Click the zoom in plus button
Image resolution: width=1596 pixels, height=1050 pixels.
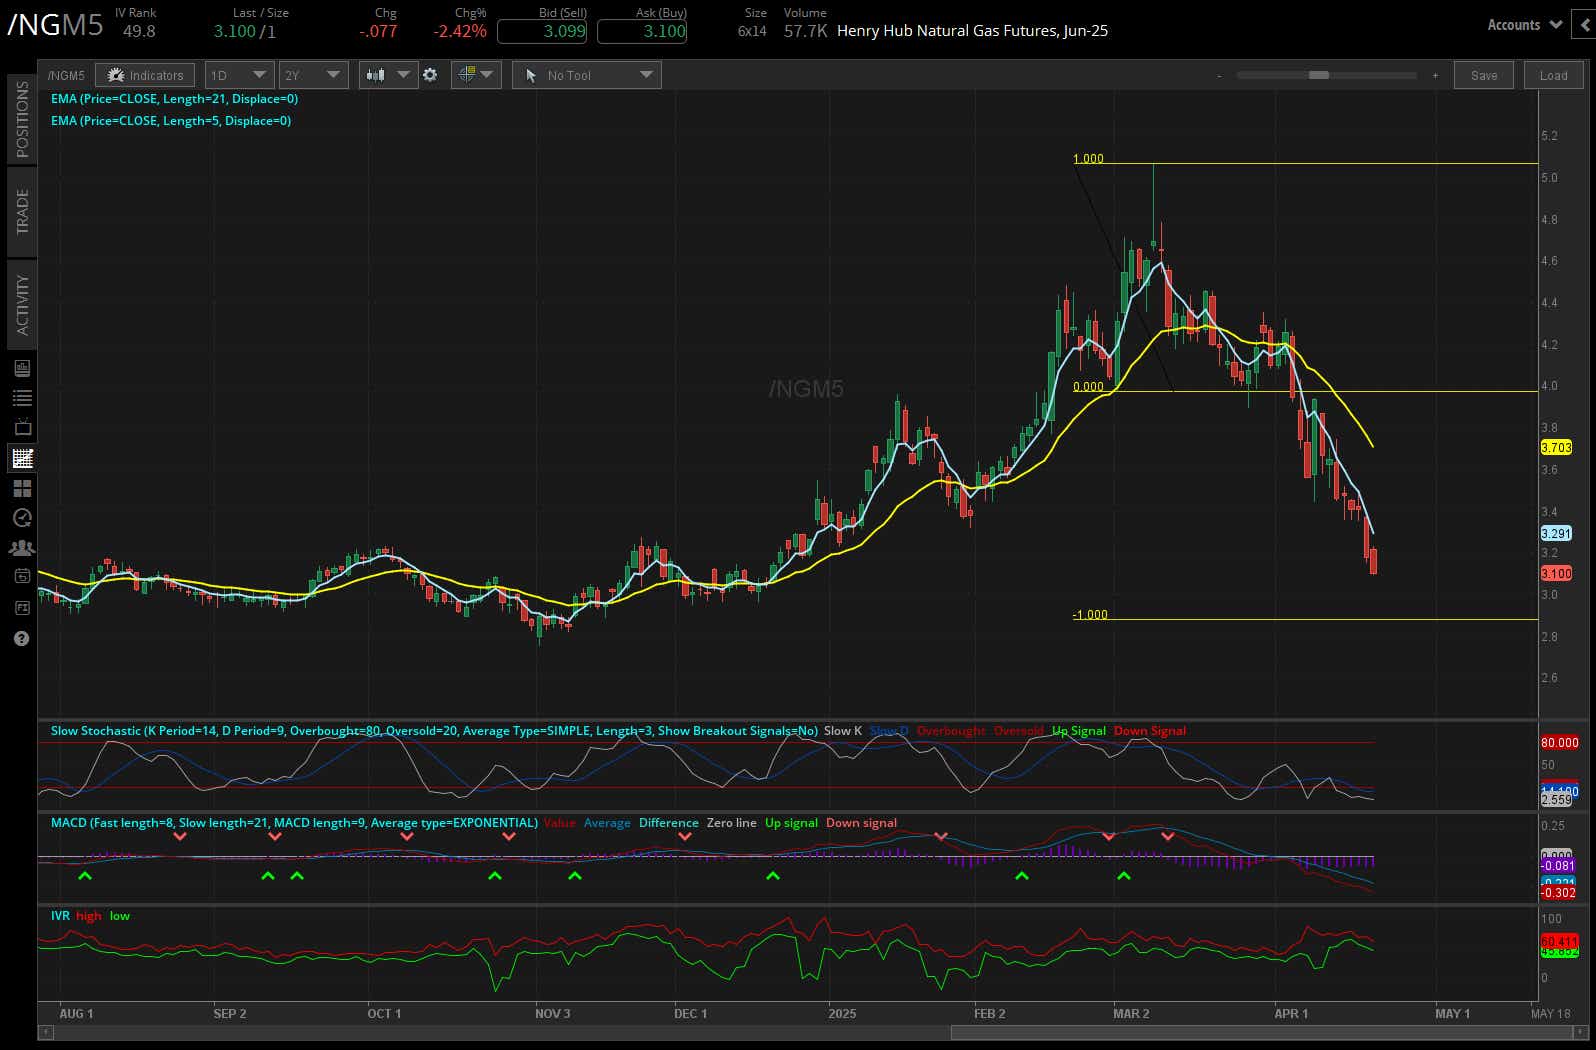(1435, 75)
